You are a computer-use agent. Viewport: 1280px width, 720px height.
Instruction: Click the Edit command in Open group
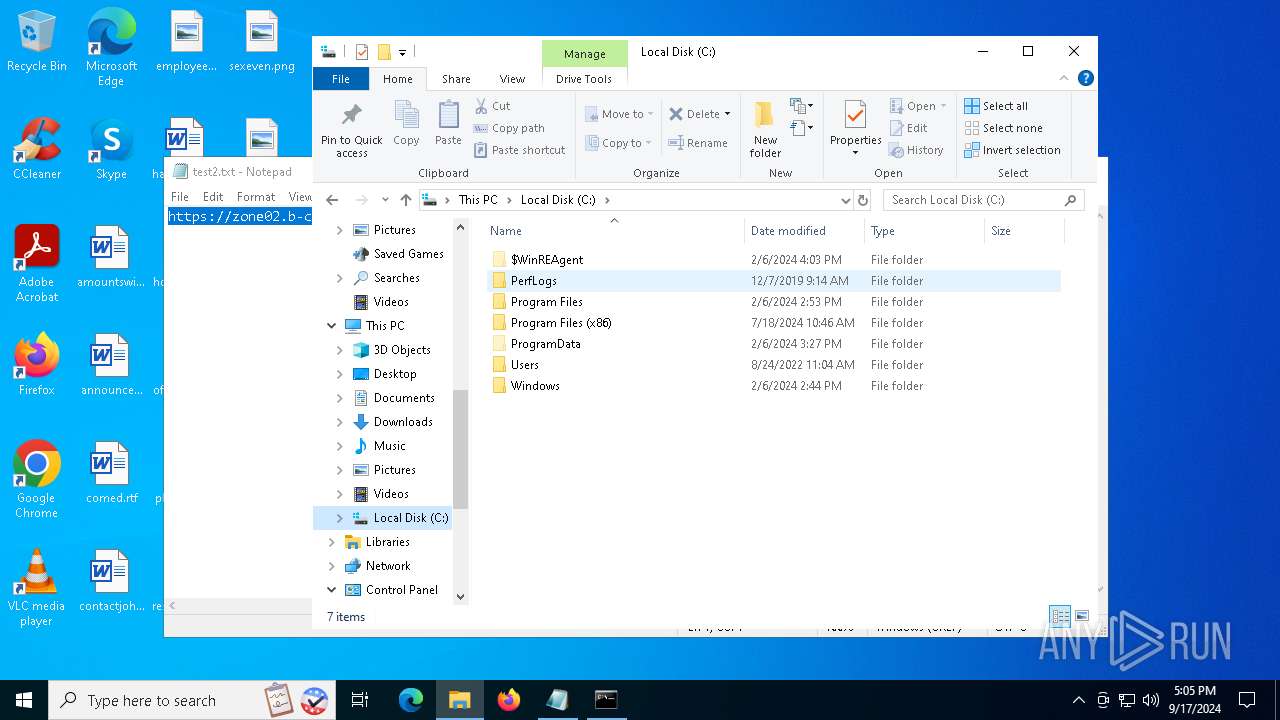908,128
